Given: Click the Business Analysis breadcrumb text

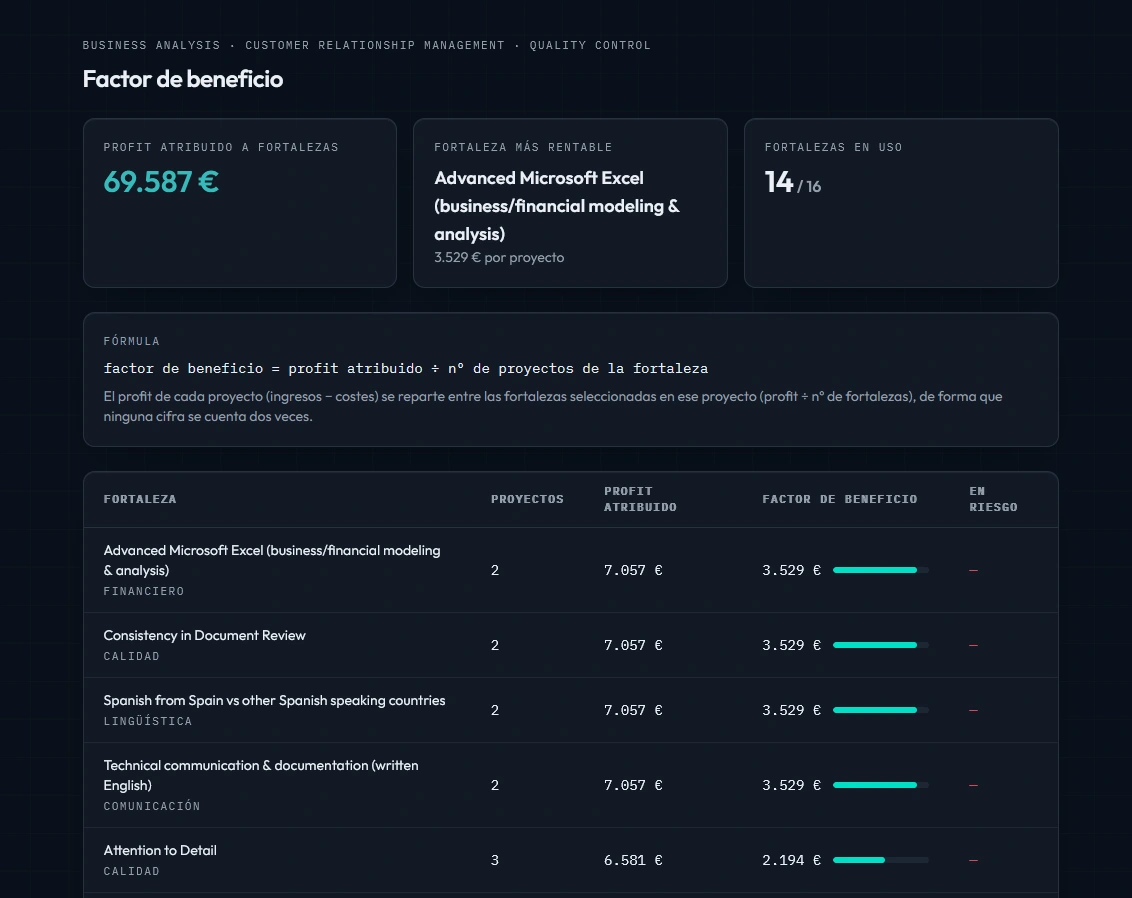Looking at the screenshot, I should point(152,45).
